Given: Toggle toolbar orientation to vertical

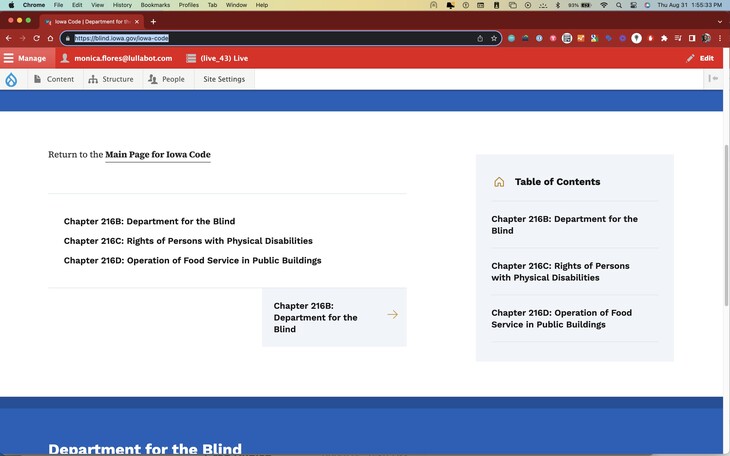Looking at the screenshot, I should coord(713,79).
